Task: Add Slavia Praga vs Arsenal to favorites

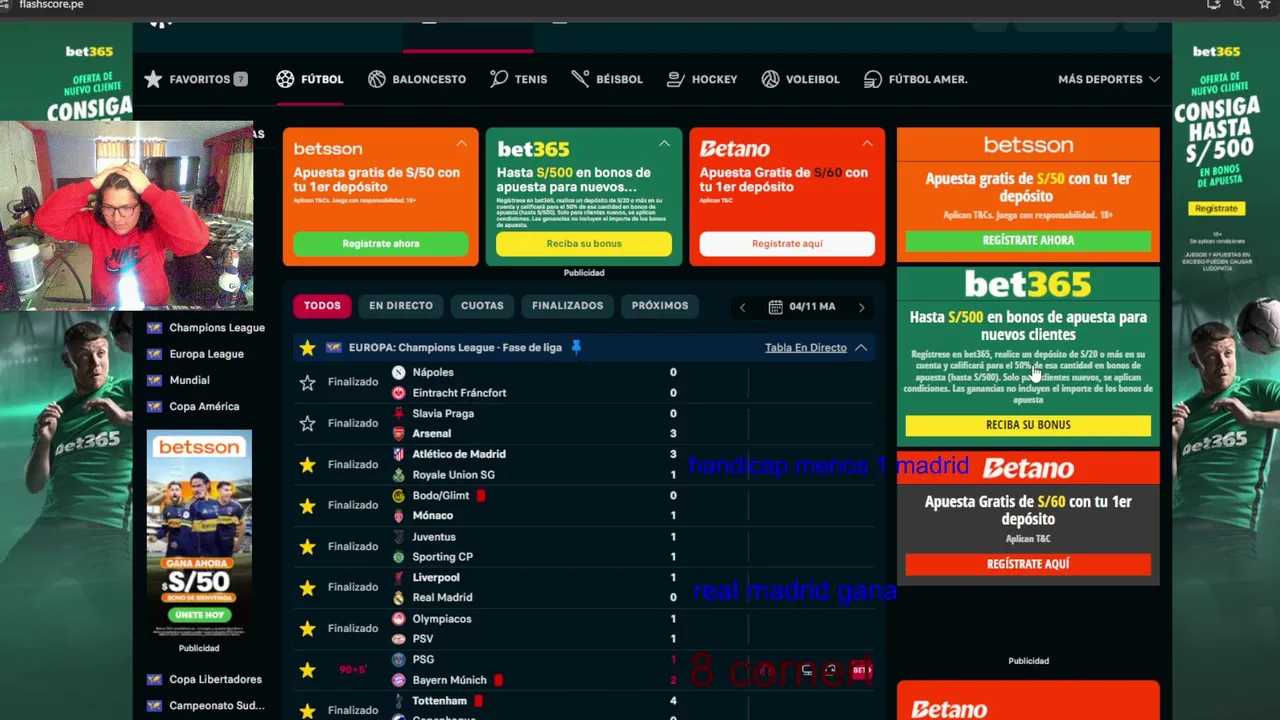Action: click(x=307, y=423)
